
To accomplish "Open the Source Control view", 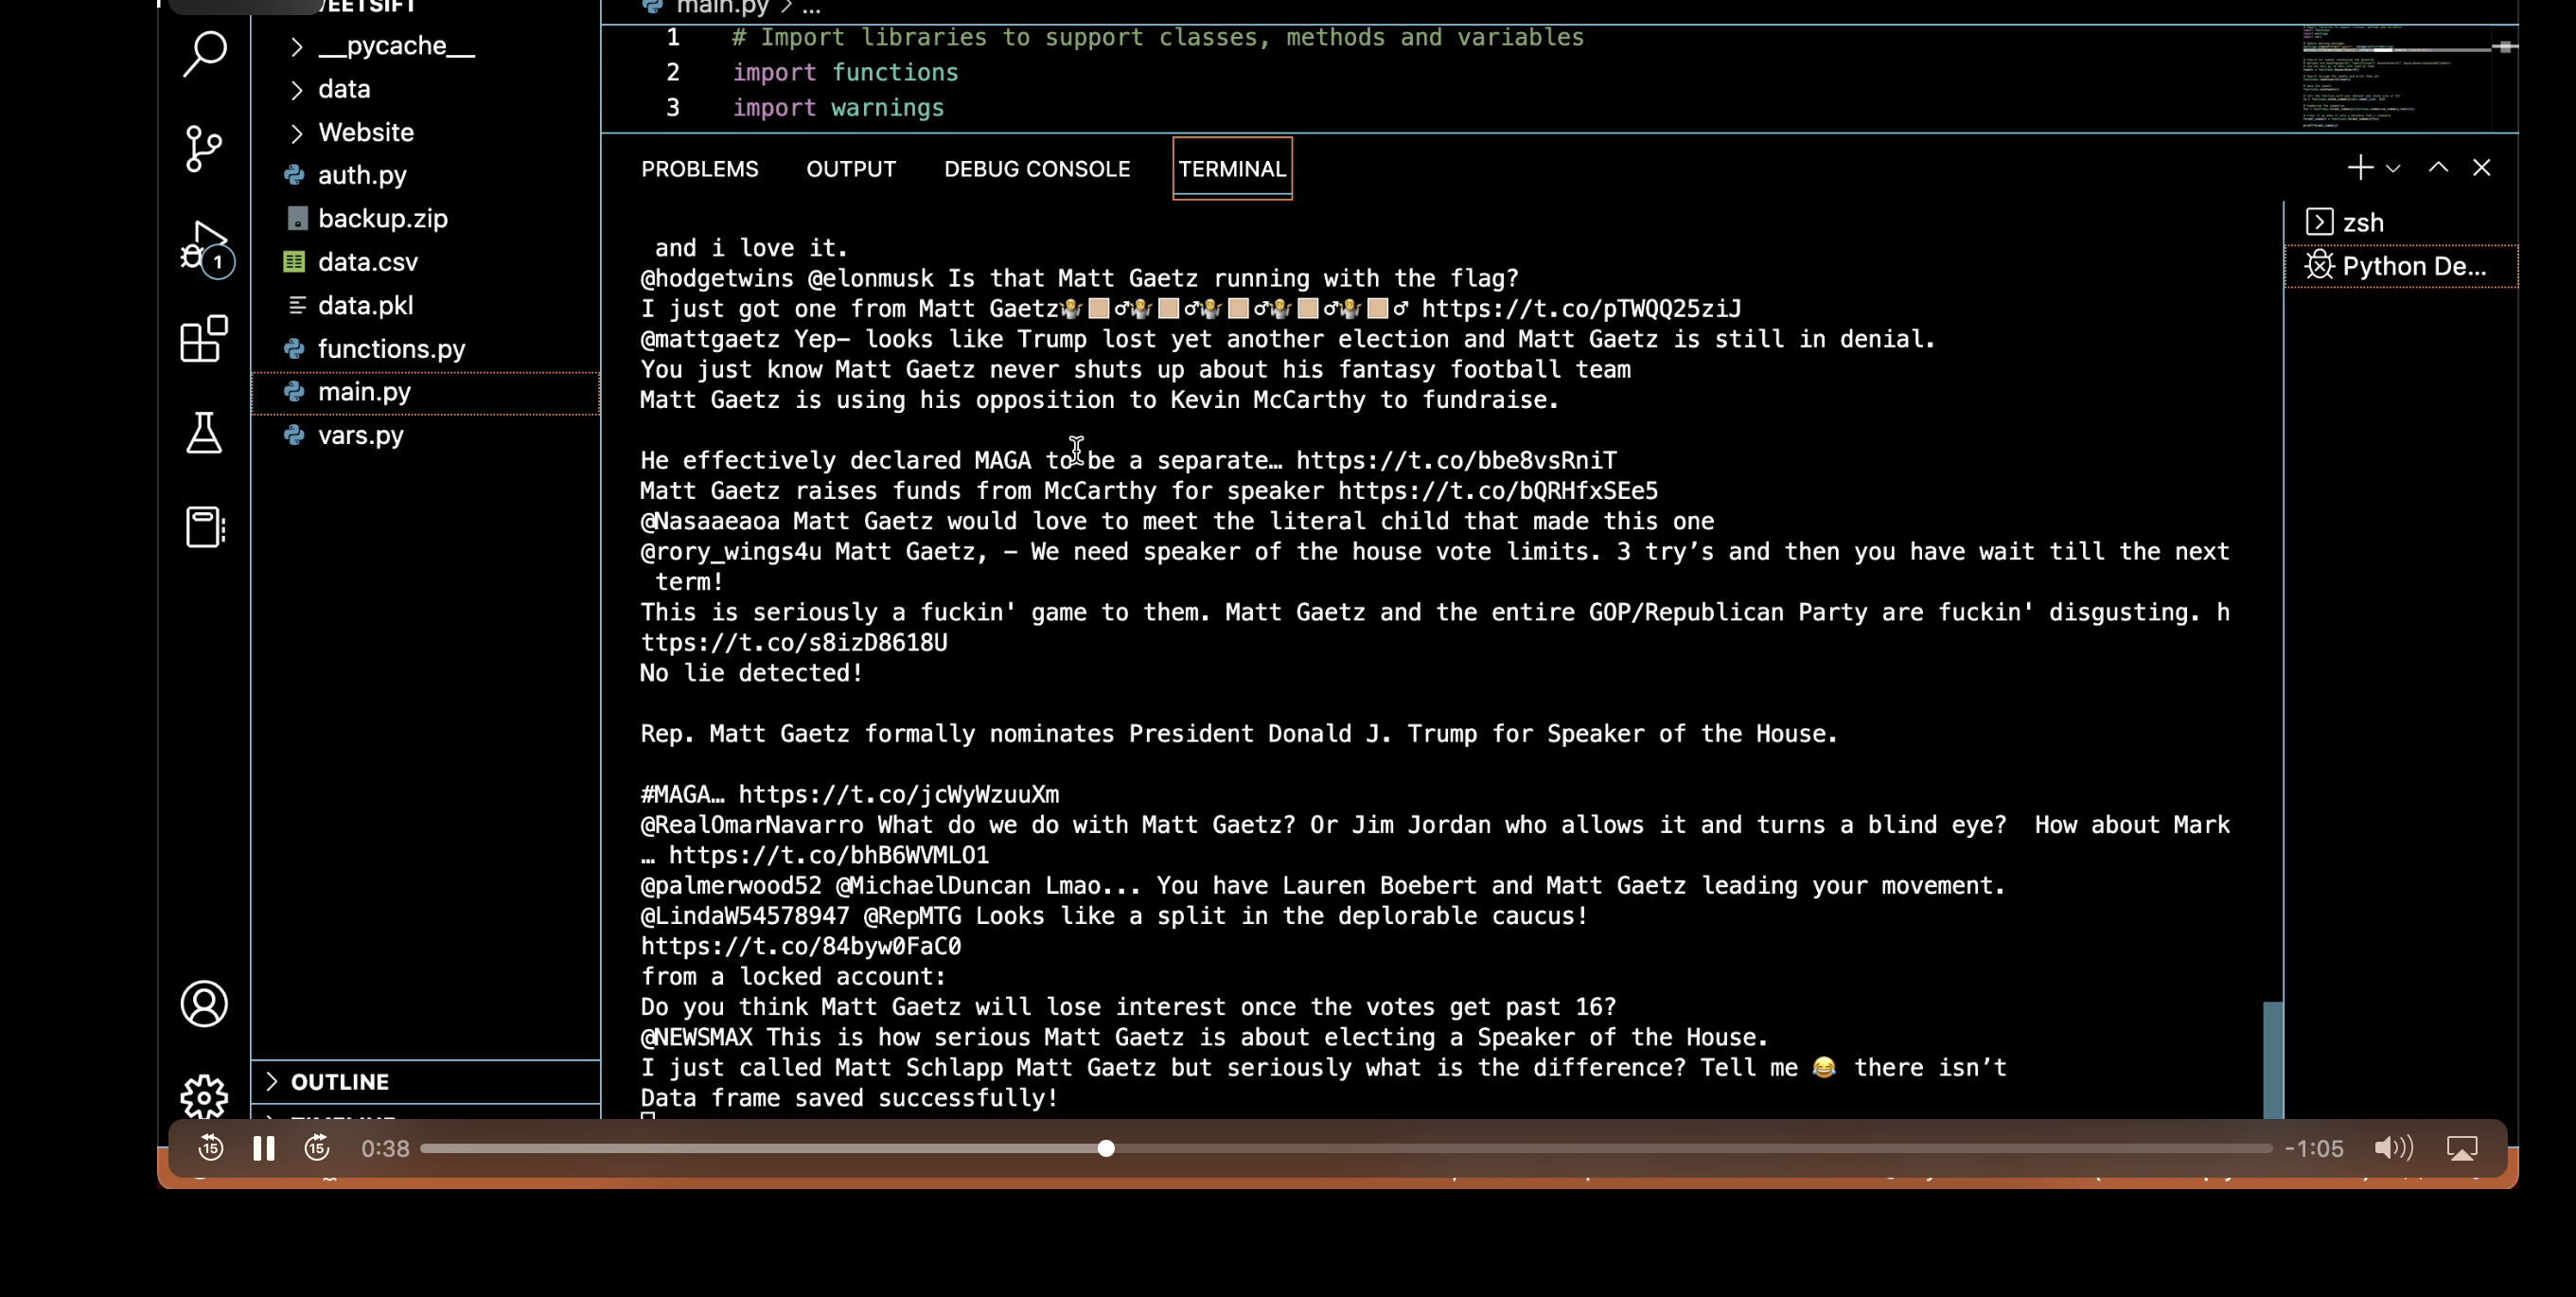I will (x=204, y=149).
